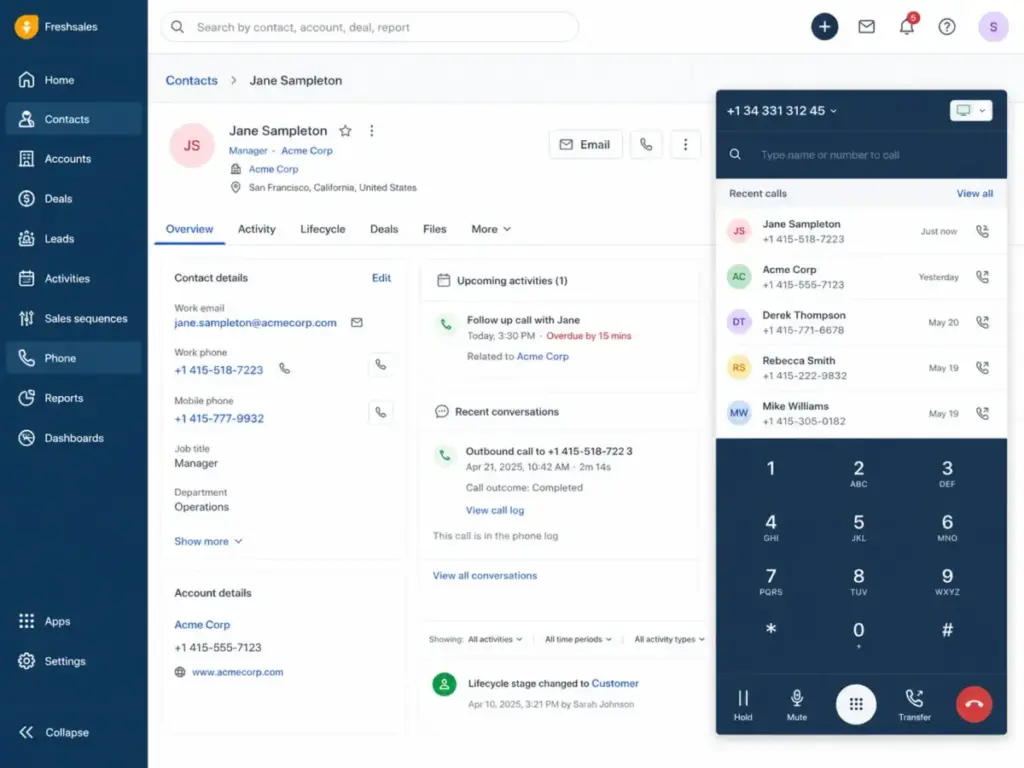The image size is (1024, 768).
Task: Click the phone call button beside Email
Action: 646,144
